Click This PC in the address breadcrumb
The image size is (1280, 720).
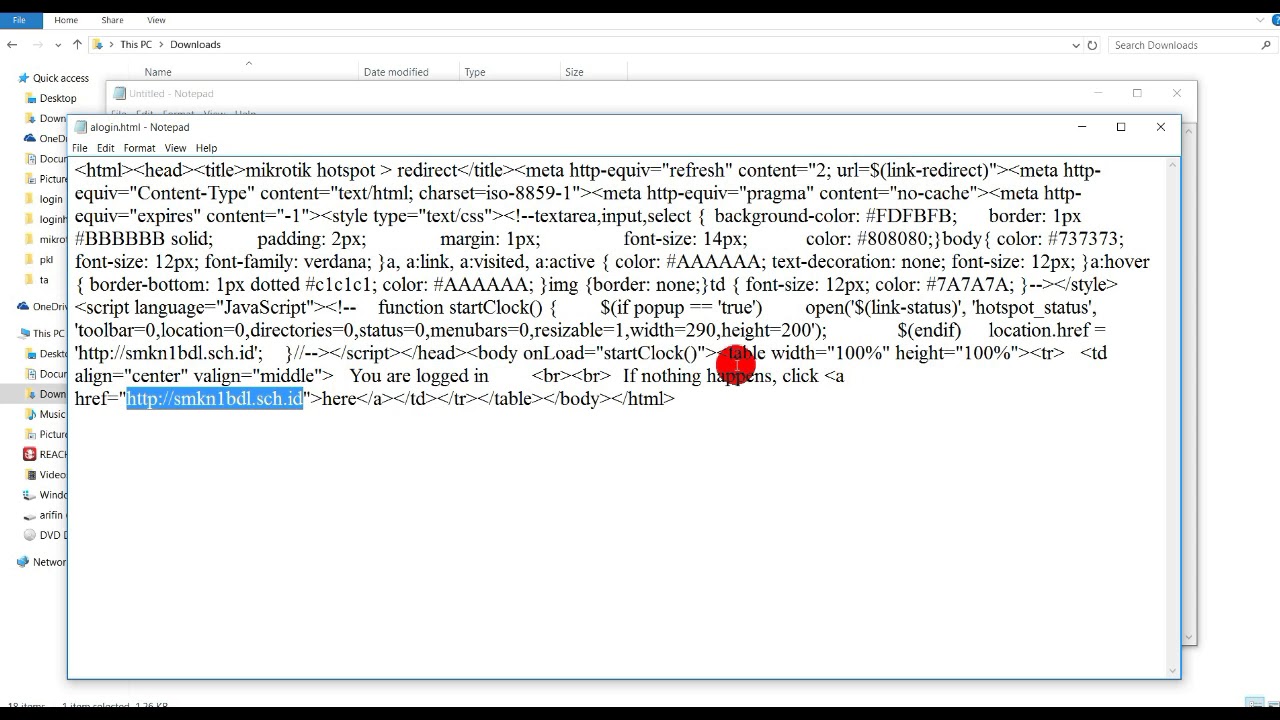point(136,45)
